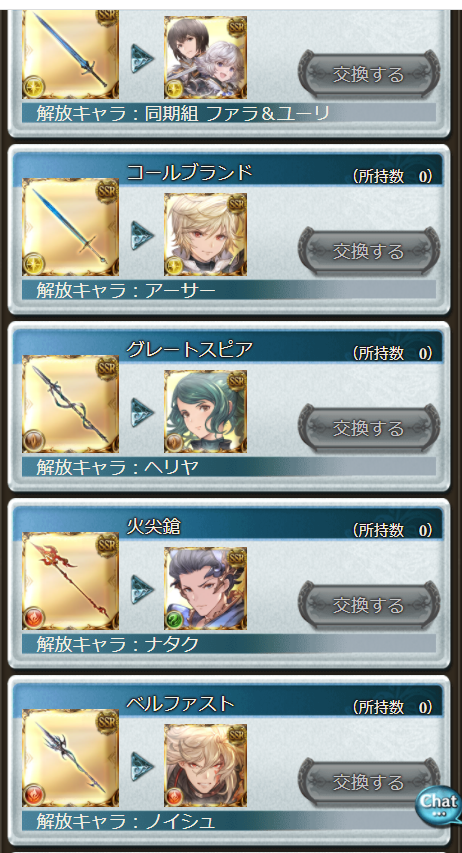
Task: Tap the ベルファスト trident weapon icon
Action: (70, 758)
